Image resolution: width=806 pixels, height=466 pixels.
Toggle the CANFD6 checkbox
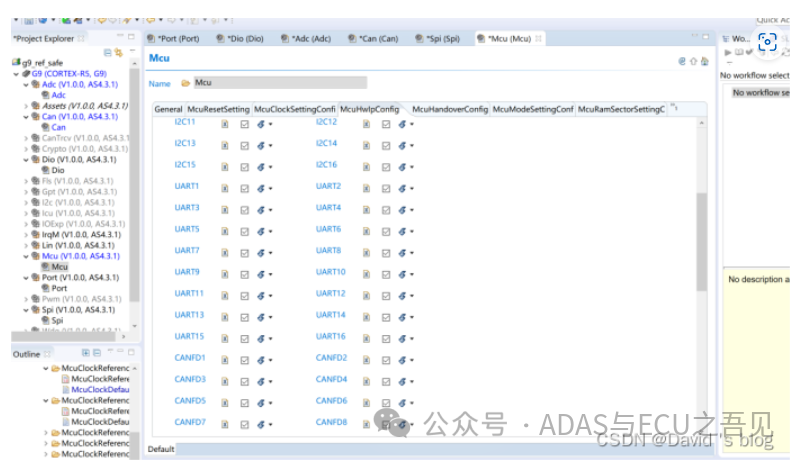[x=386, y=403]
